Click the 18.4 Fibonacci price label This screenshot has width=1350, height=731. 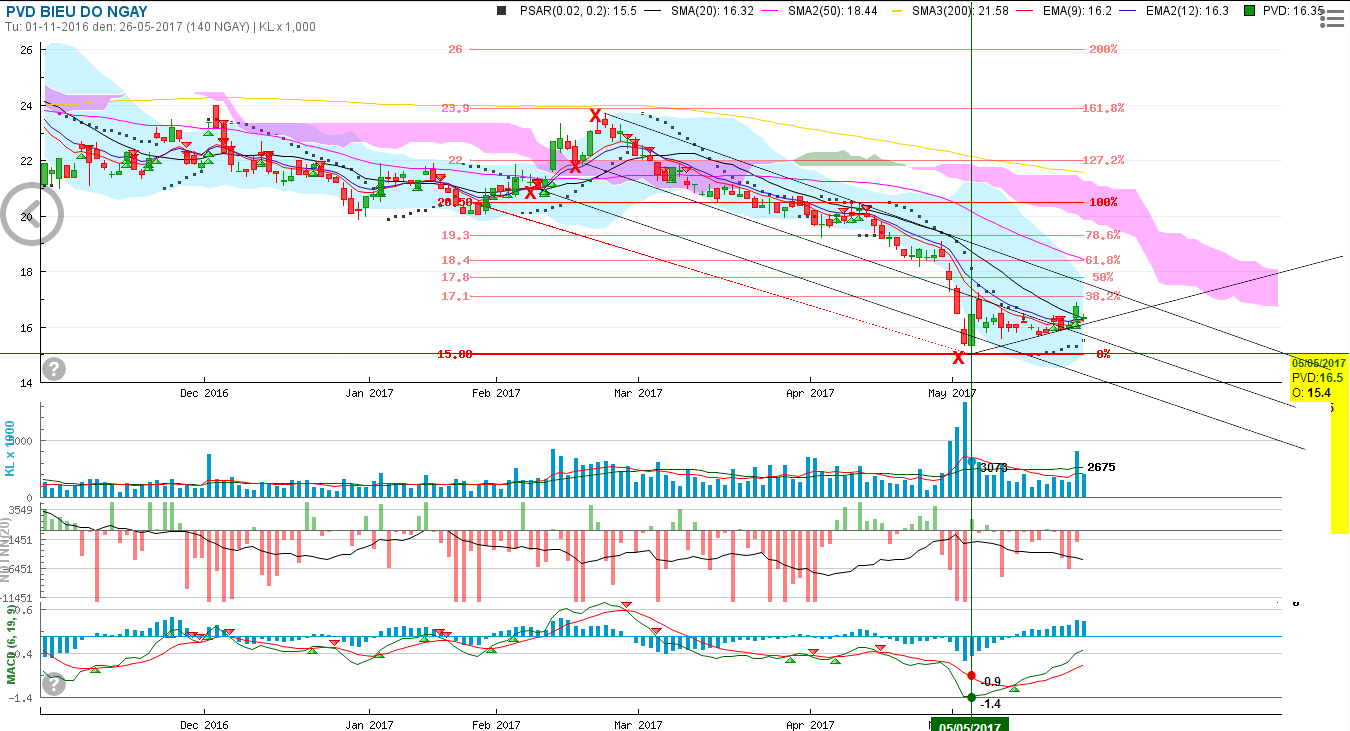click(456, 260)
